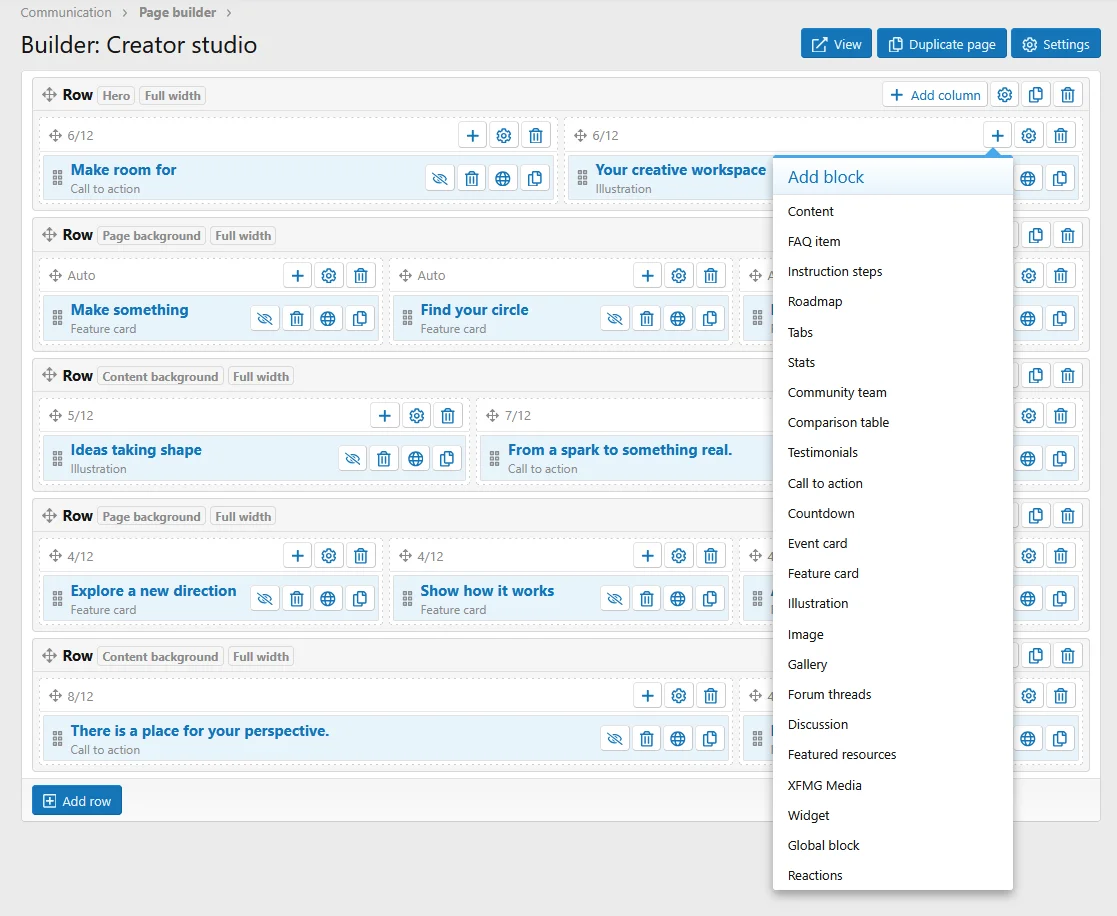Hide the 'Ideas taking shape' illustration block
The width and height of the screenshot is (1117, 916).
tap(352, 459)
